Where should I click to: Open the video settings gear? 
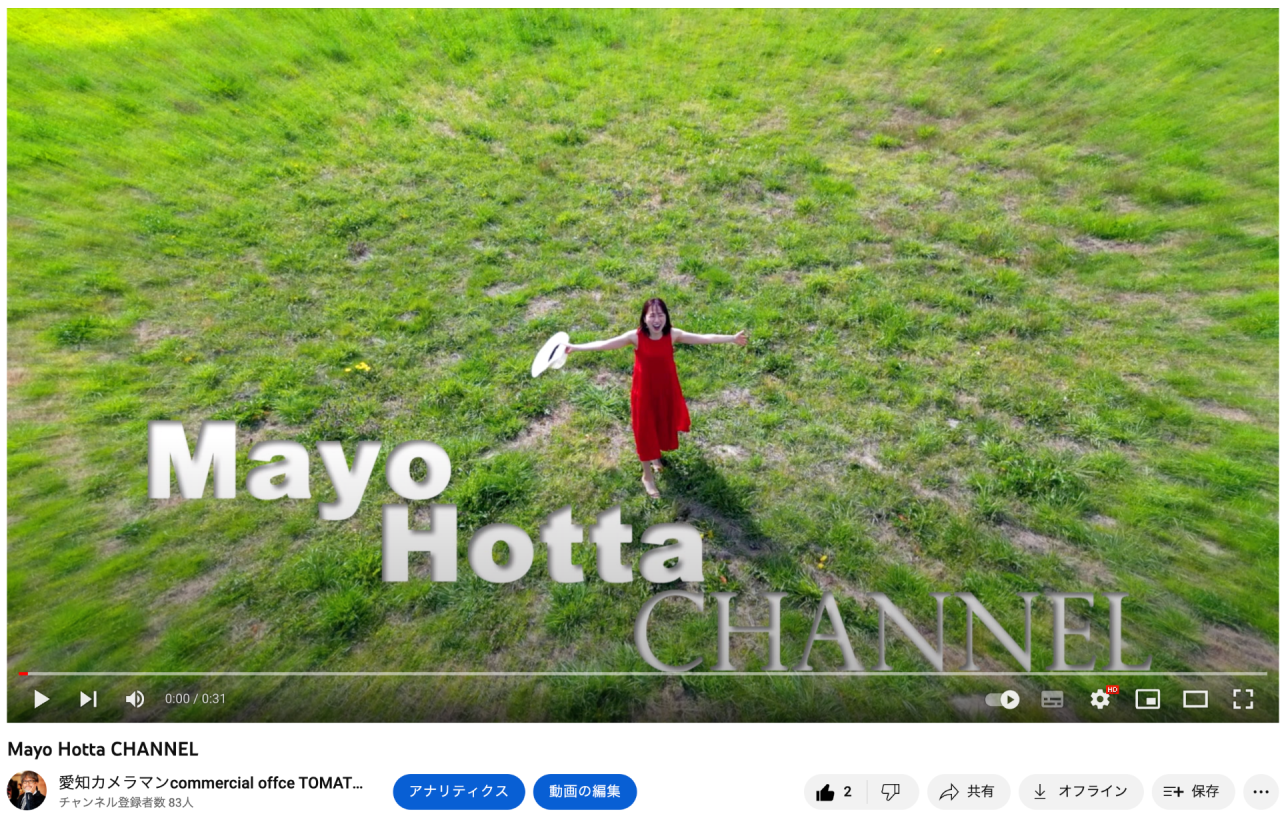pos(1100,699)
